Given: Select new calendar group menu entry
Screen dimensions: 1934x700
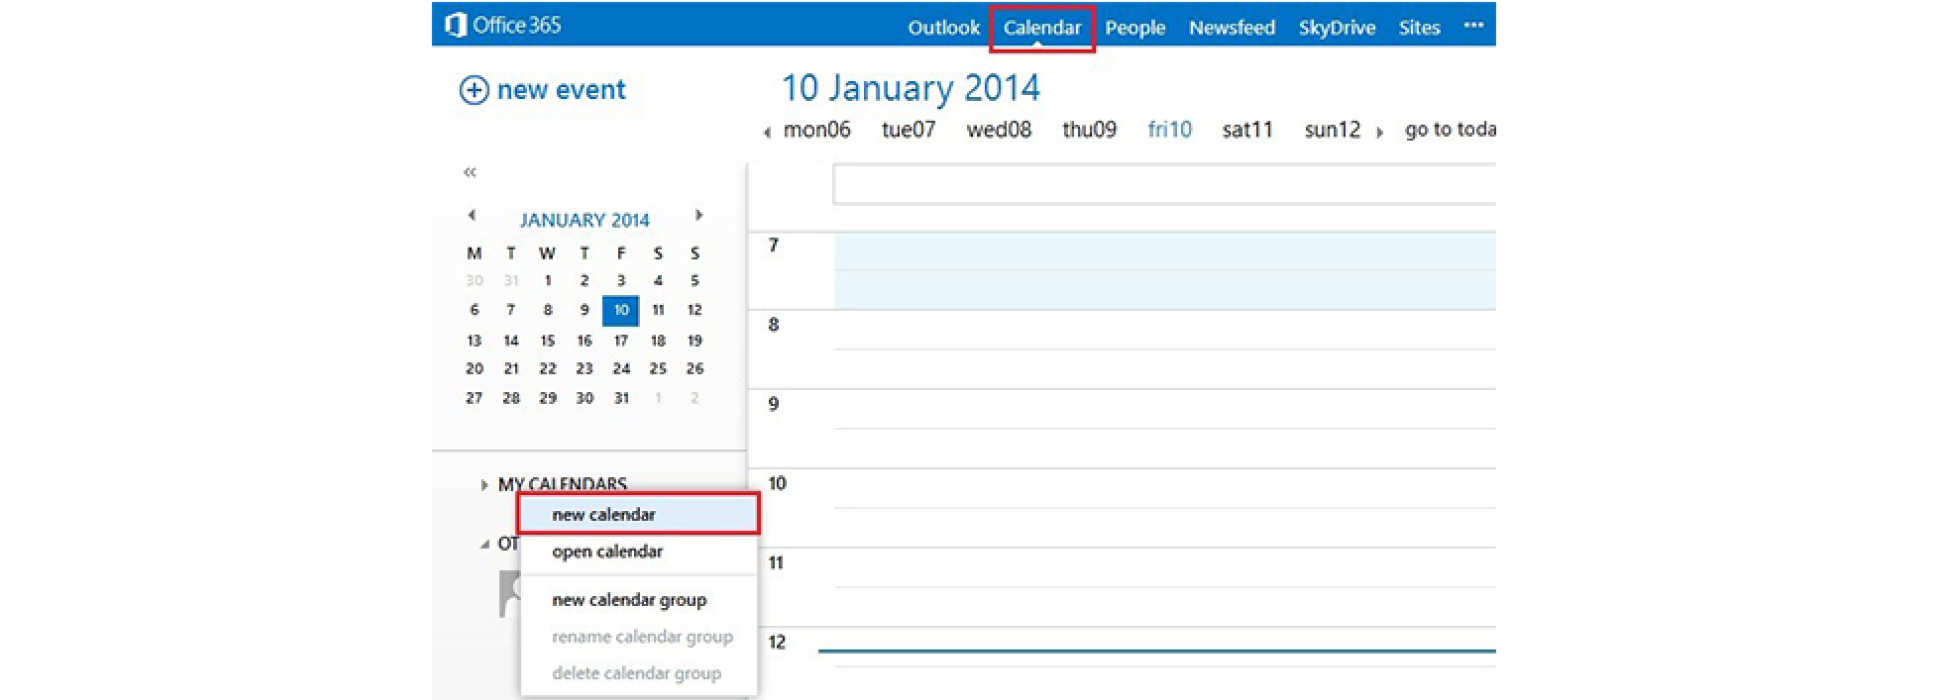Looking at the screenshot, I should pyautogui.click(x=629, y=600).
